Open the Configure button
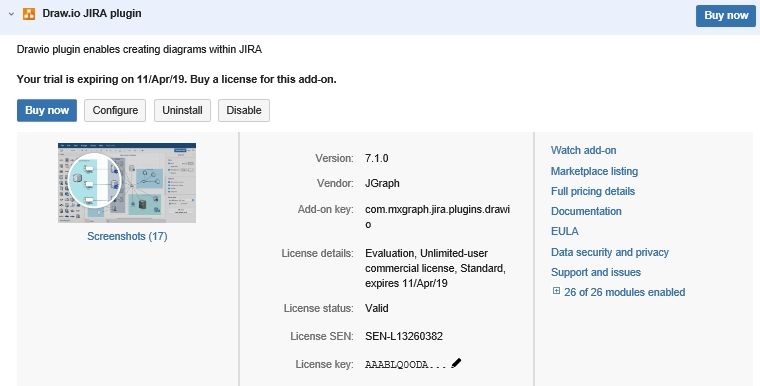The image size is (760, 386). click(x=115, y=111)
